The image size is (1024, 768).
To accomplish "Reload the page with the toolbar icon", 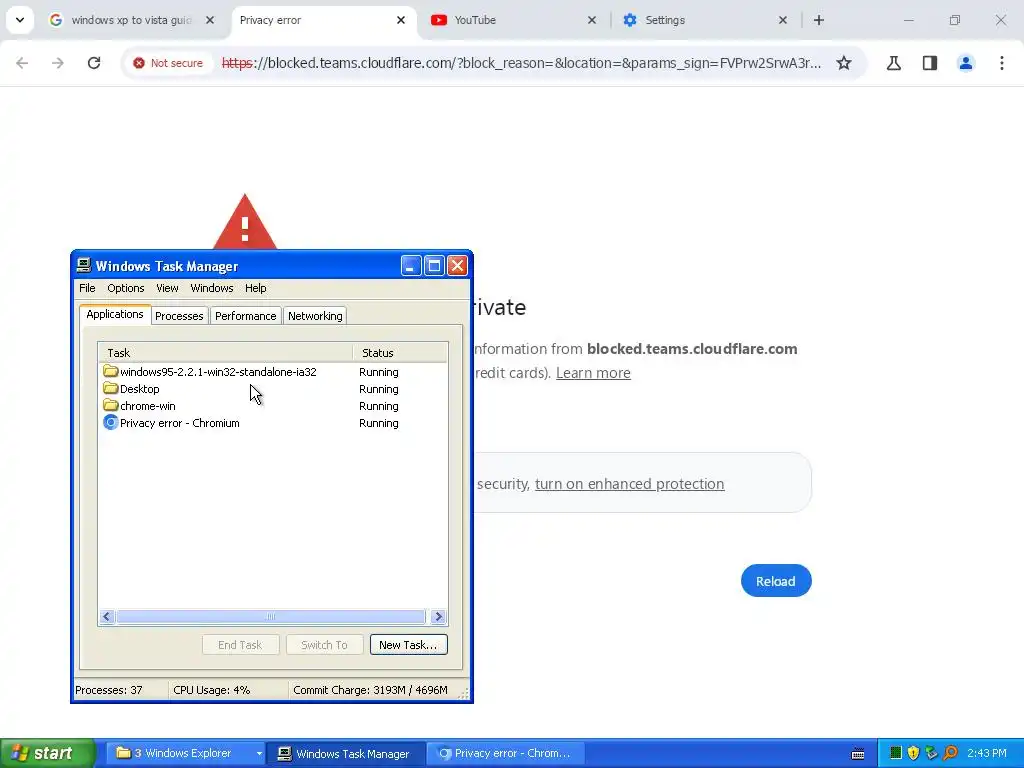I will 94,63.
